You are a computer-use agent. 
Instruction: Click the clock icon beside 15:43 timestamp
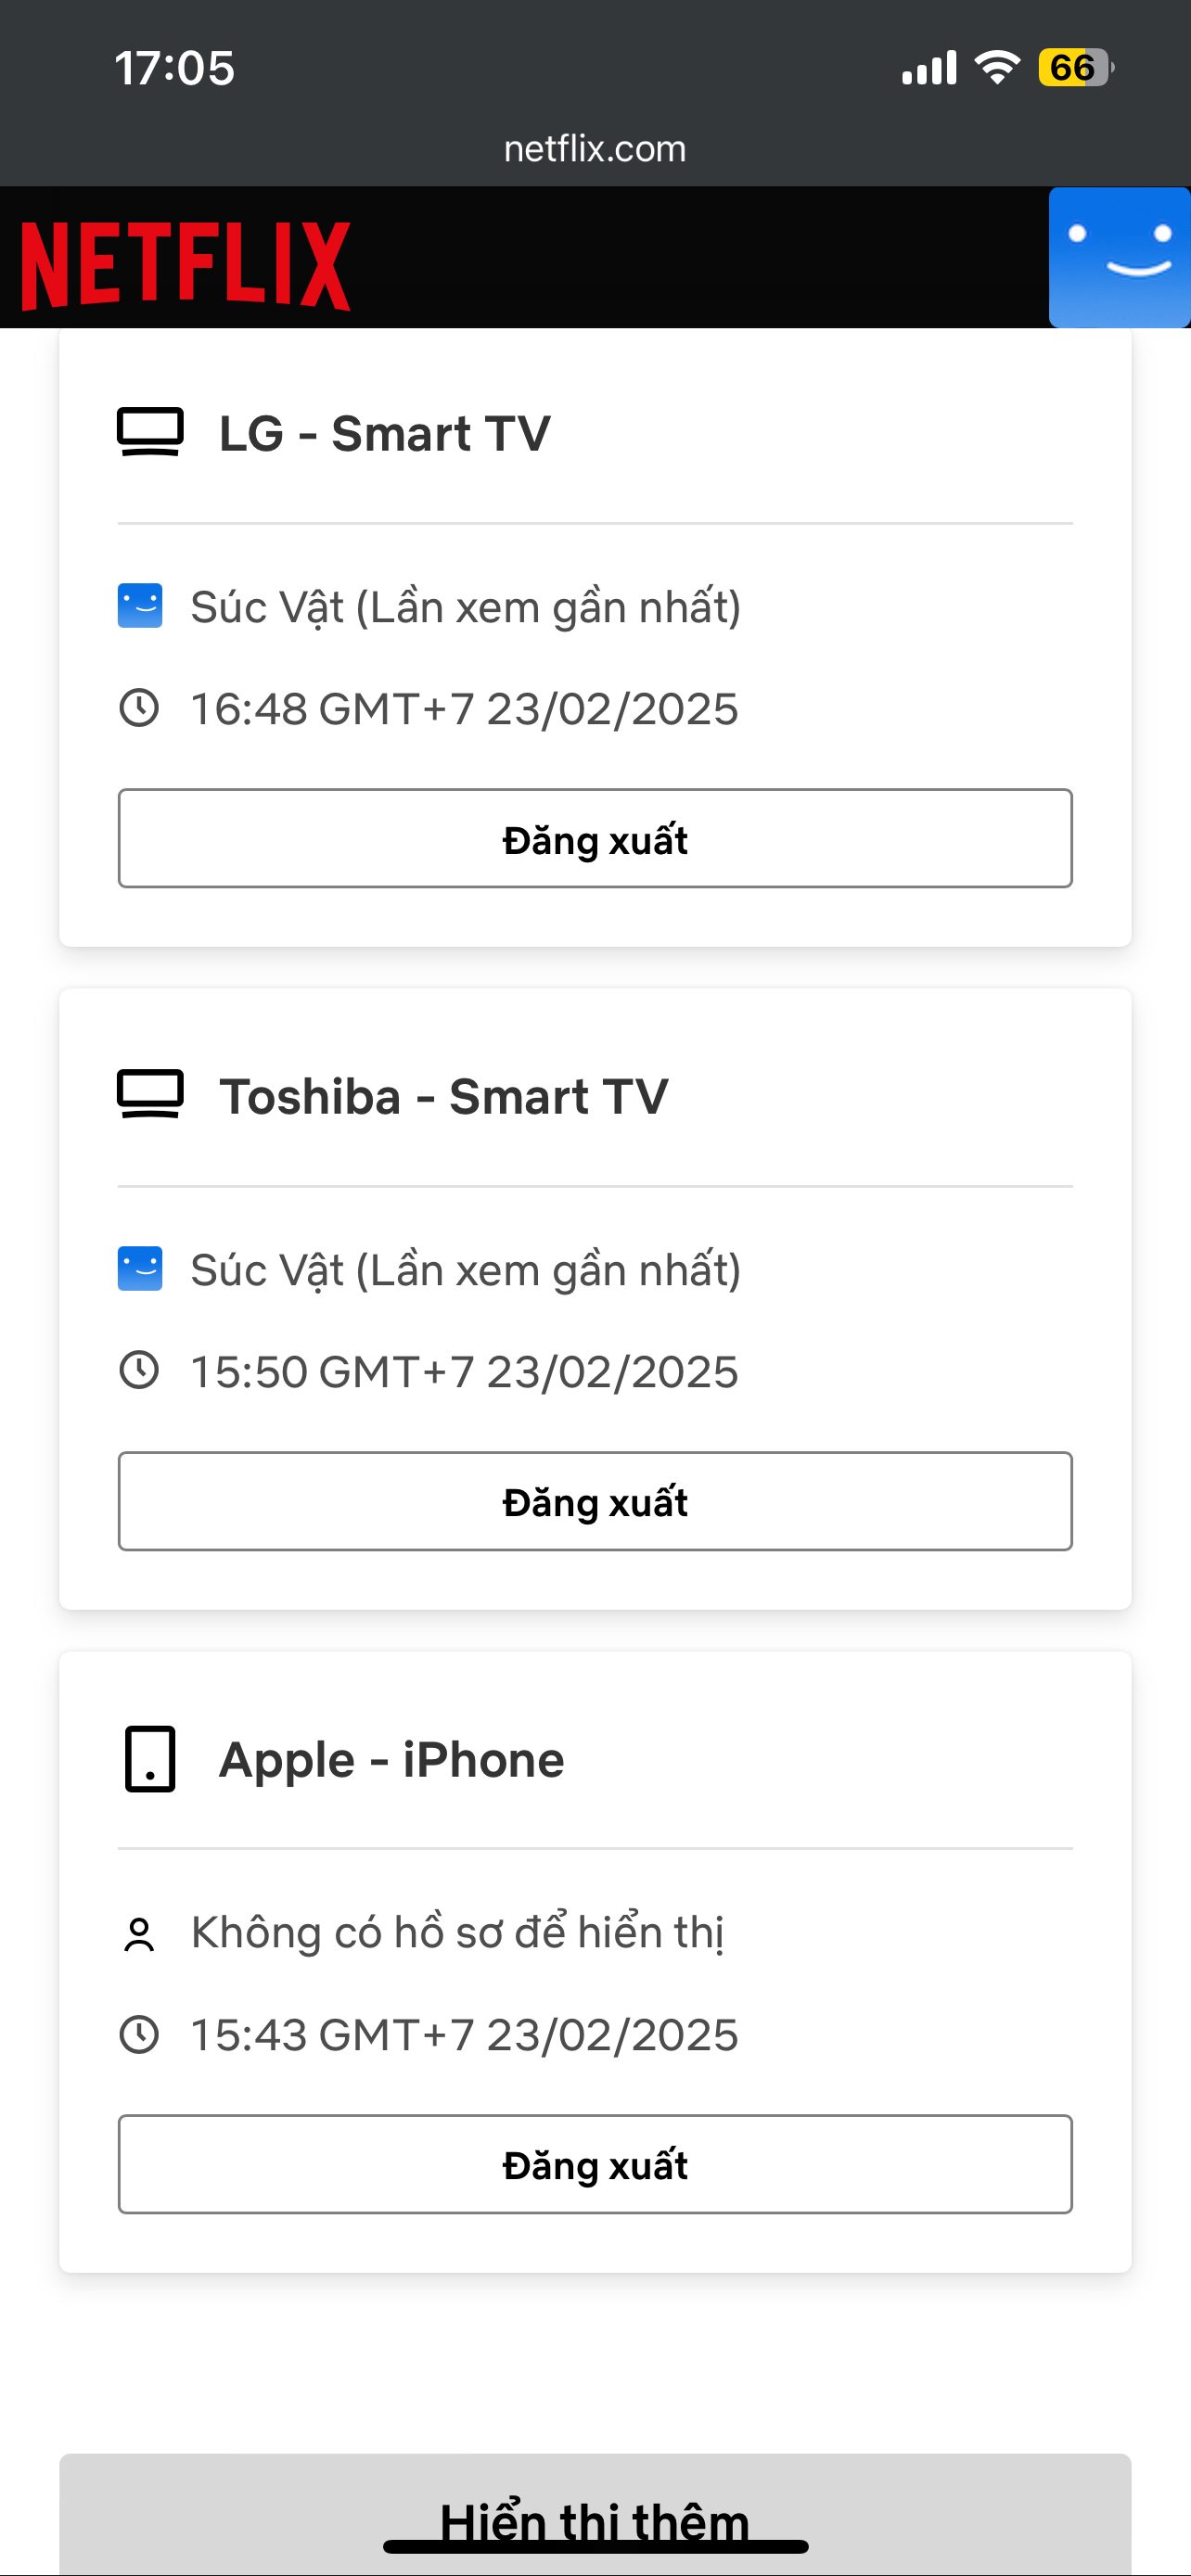click(x=139, y=2034)
